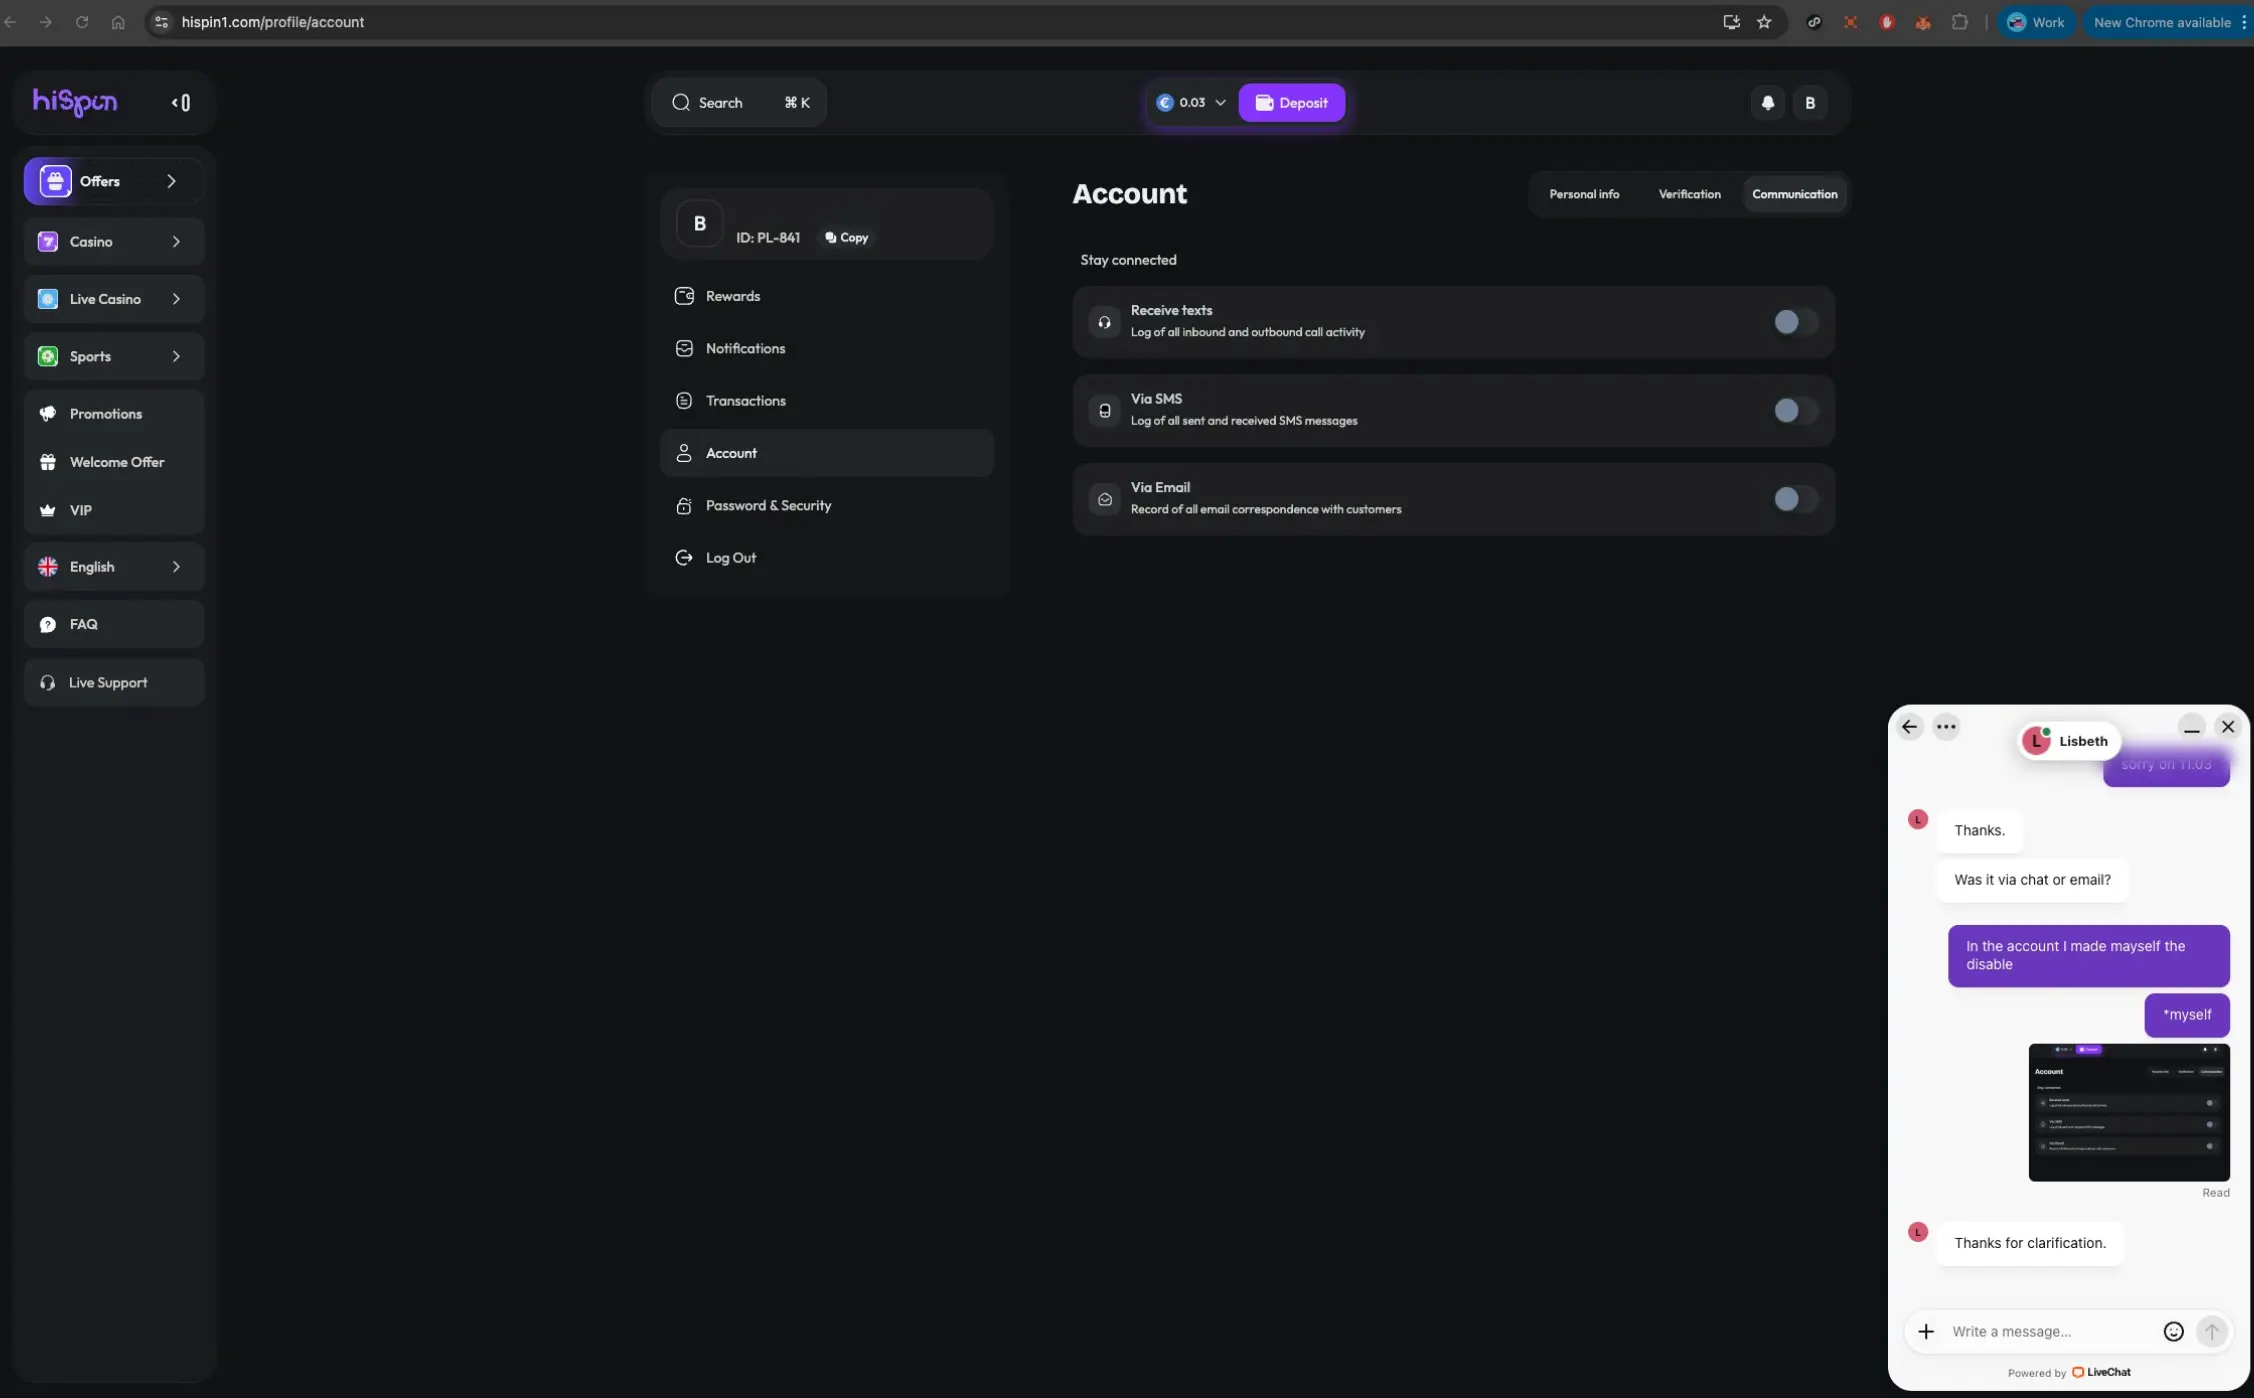Viewport: 2254px width, 1398px height.
Task: Open the chat more options menu
Action: pyautogui.click(x=1946, y=727)
